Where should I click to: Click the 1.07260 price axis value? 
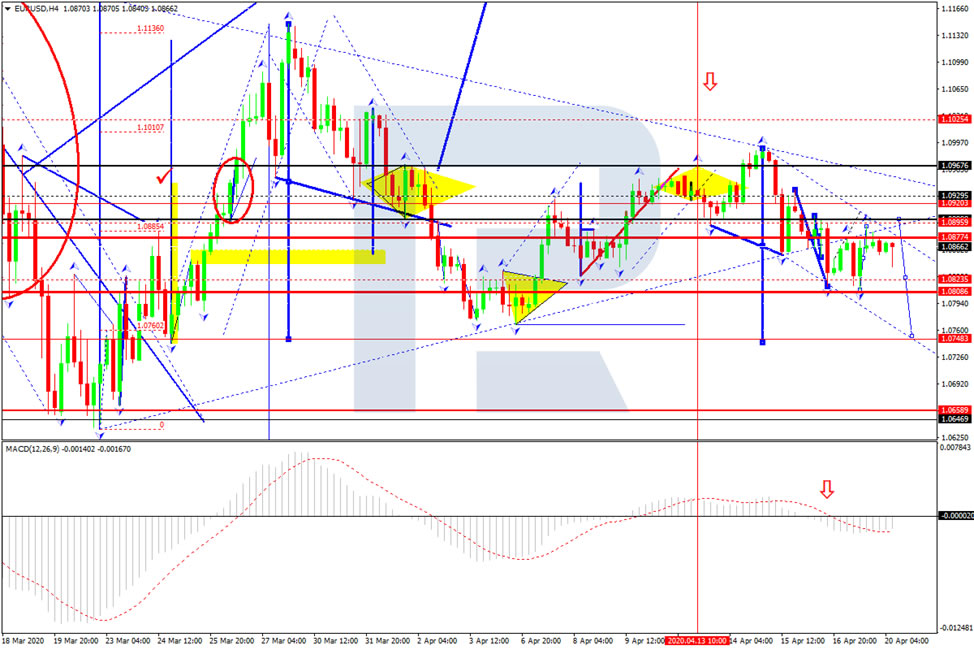(x=955, y=357)
